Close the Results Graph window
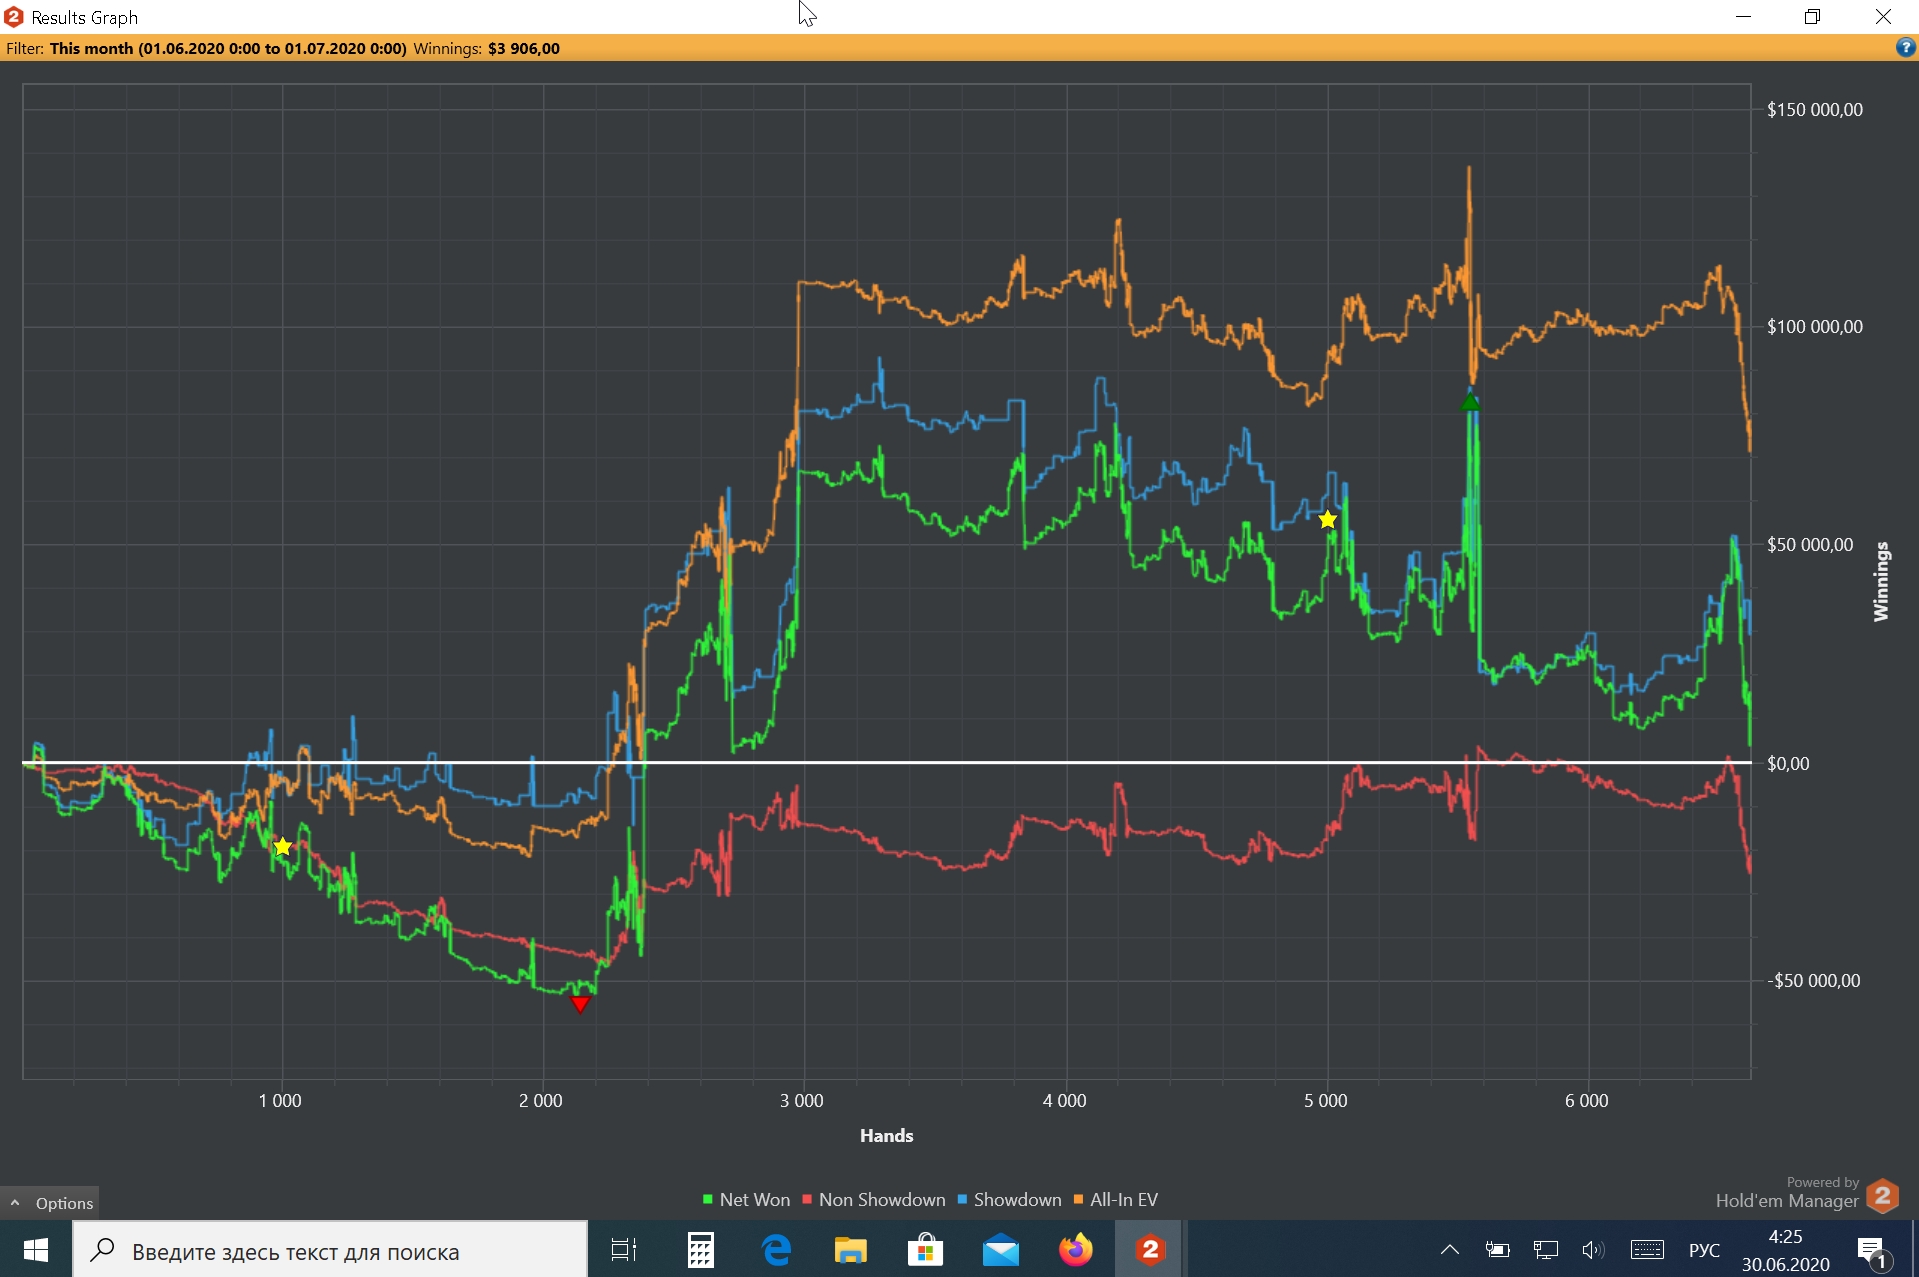Viewport: 1919px width, 1277px height. pyautogui.click(x=1883, y=17)
